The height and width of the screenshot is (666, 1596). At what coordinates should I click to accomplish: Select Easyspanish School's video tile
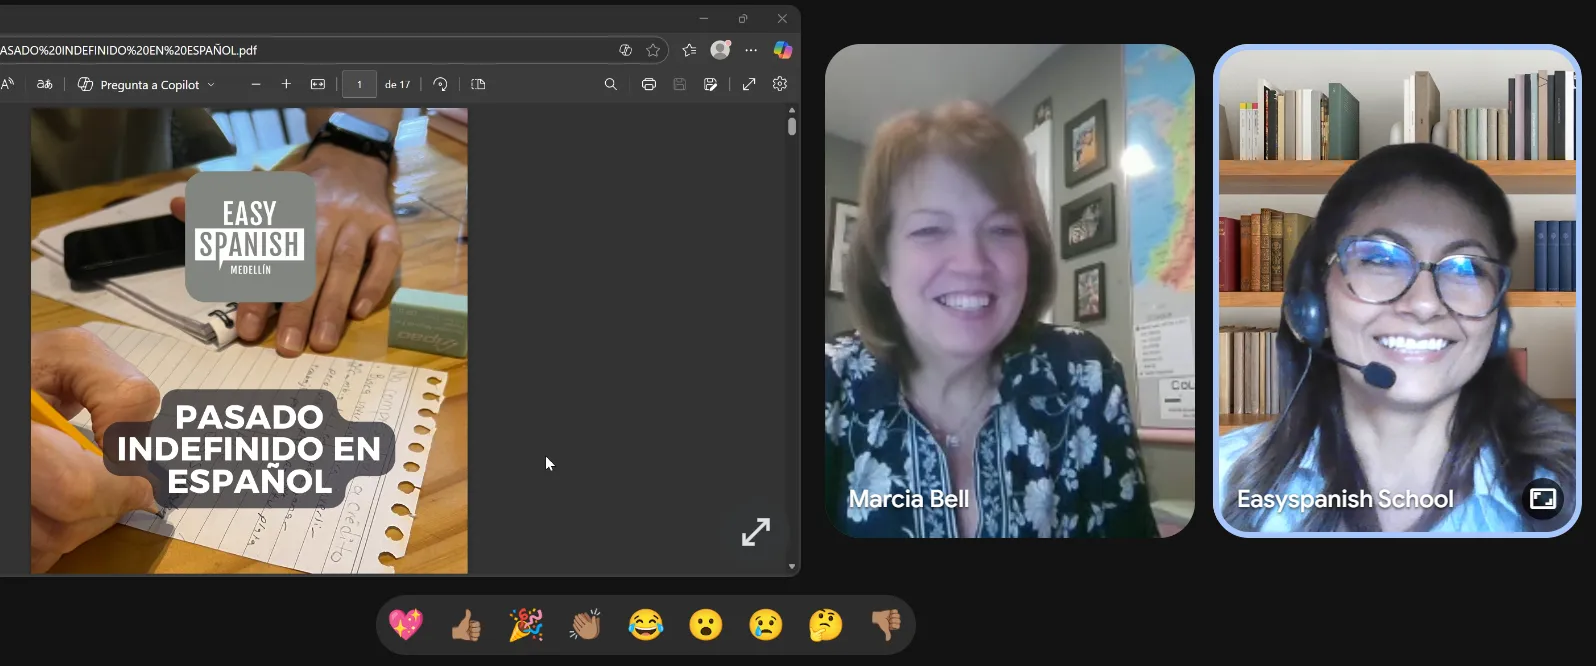click(1397, 291)
